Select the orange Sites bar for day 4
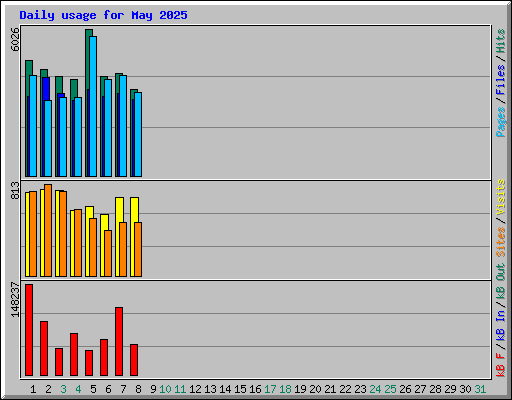 pyautogui.click(x=78, y=243)
